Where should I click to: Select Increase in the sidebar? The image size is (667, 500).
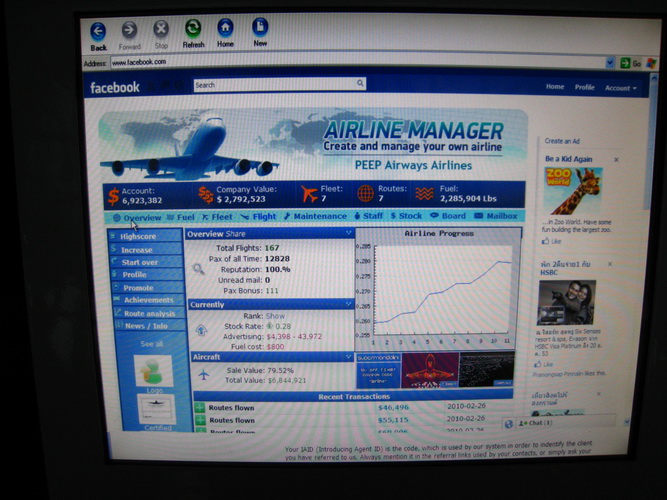pos(145,250)
